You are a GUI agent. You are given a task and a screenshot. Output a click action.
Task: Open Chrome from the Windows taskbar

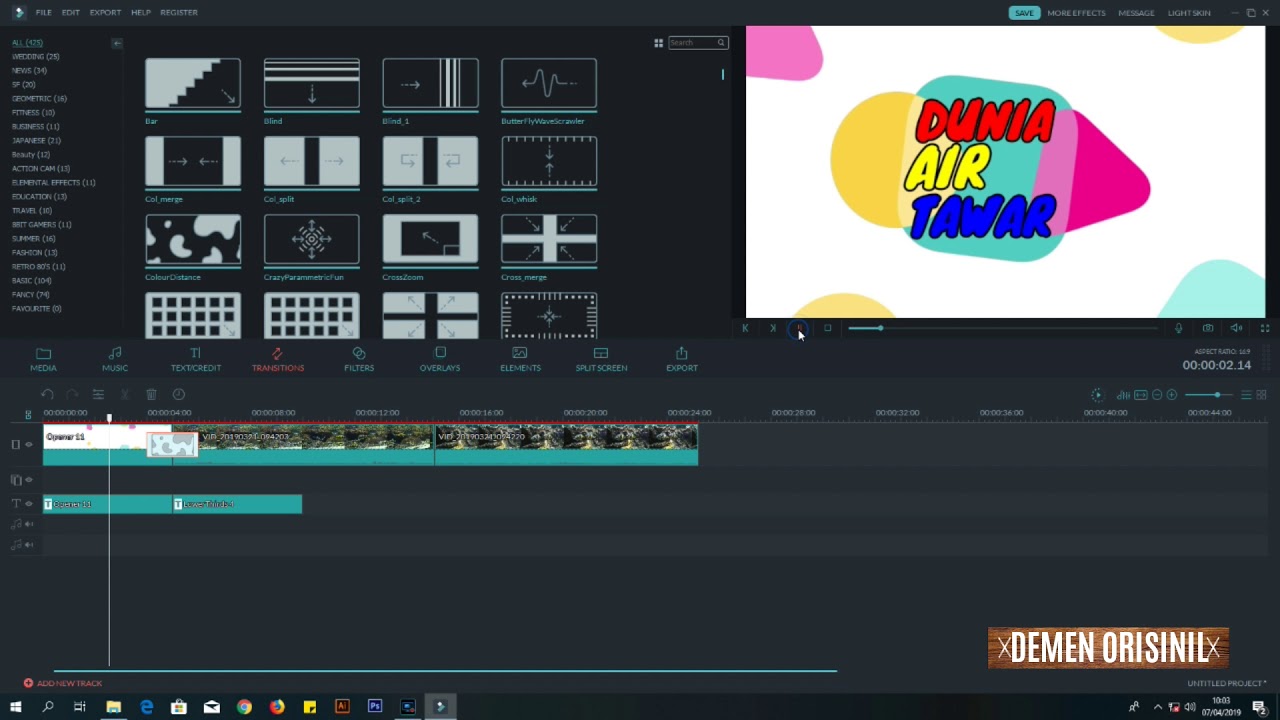point(244,706)
